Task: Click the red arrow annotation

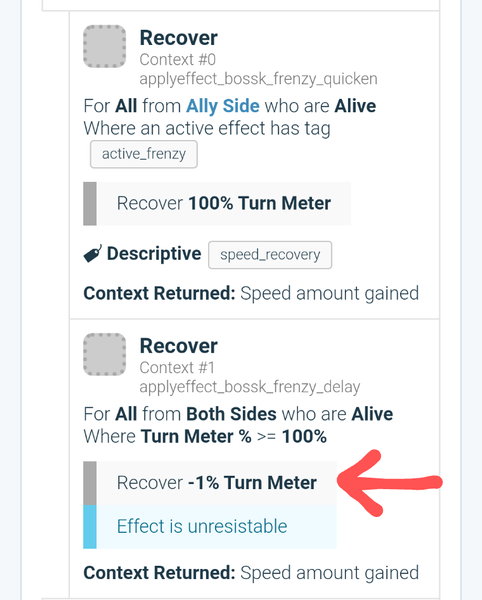Action: (x=389, y=483)
